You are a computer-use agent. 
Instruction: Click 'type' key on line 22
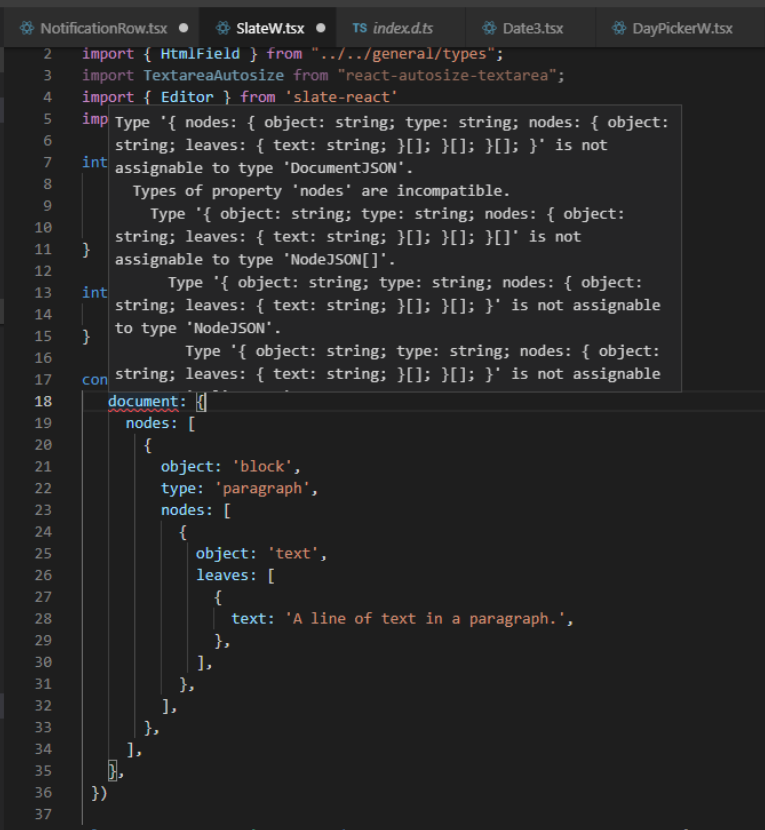pyautogui.click(x=178, y=489)
